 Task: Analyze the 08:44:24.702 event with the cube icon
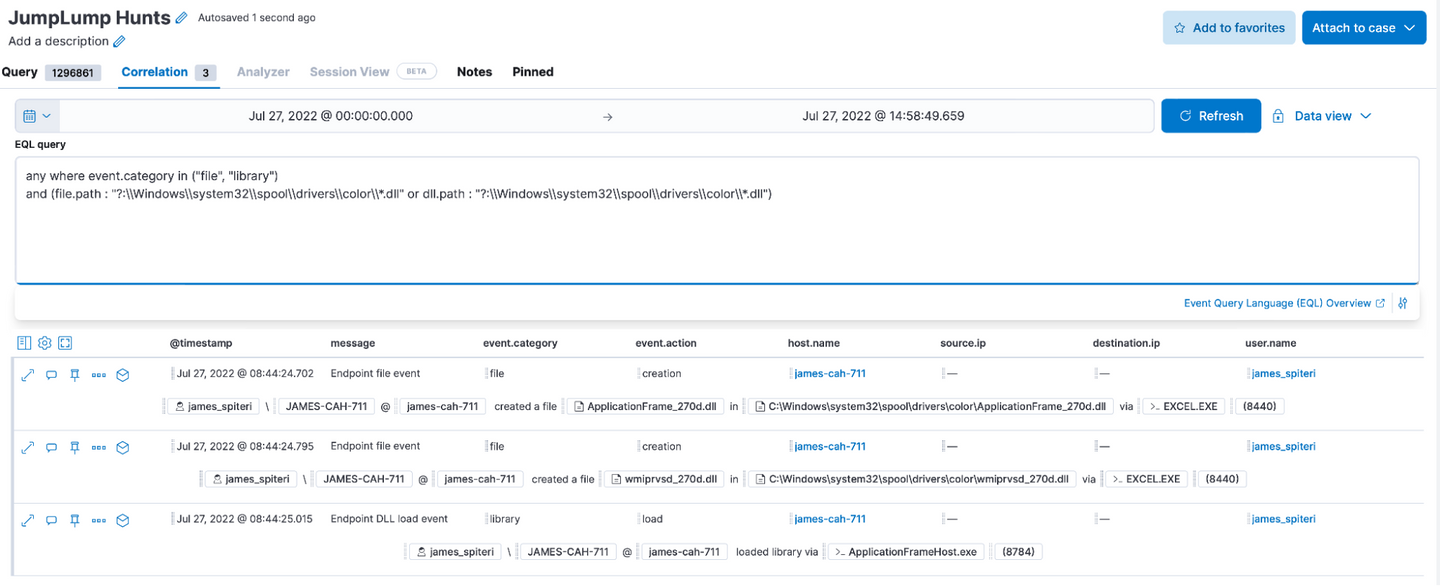coord(123,375)
